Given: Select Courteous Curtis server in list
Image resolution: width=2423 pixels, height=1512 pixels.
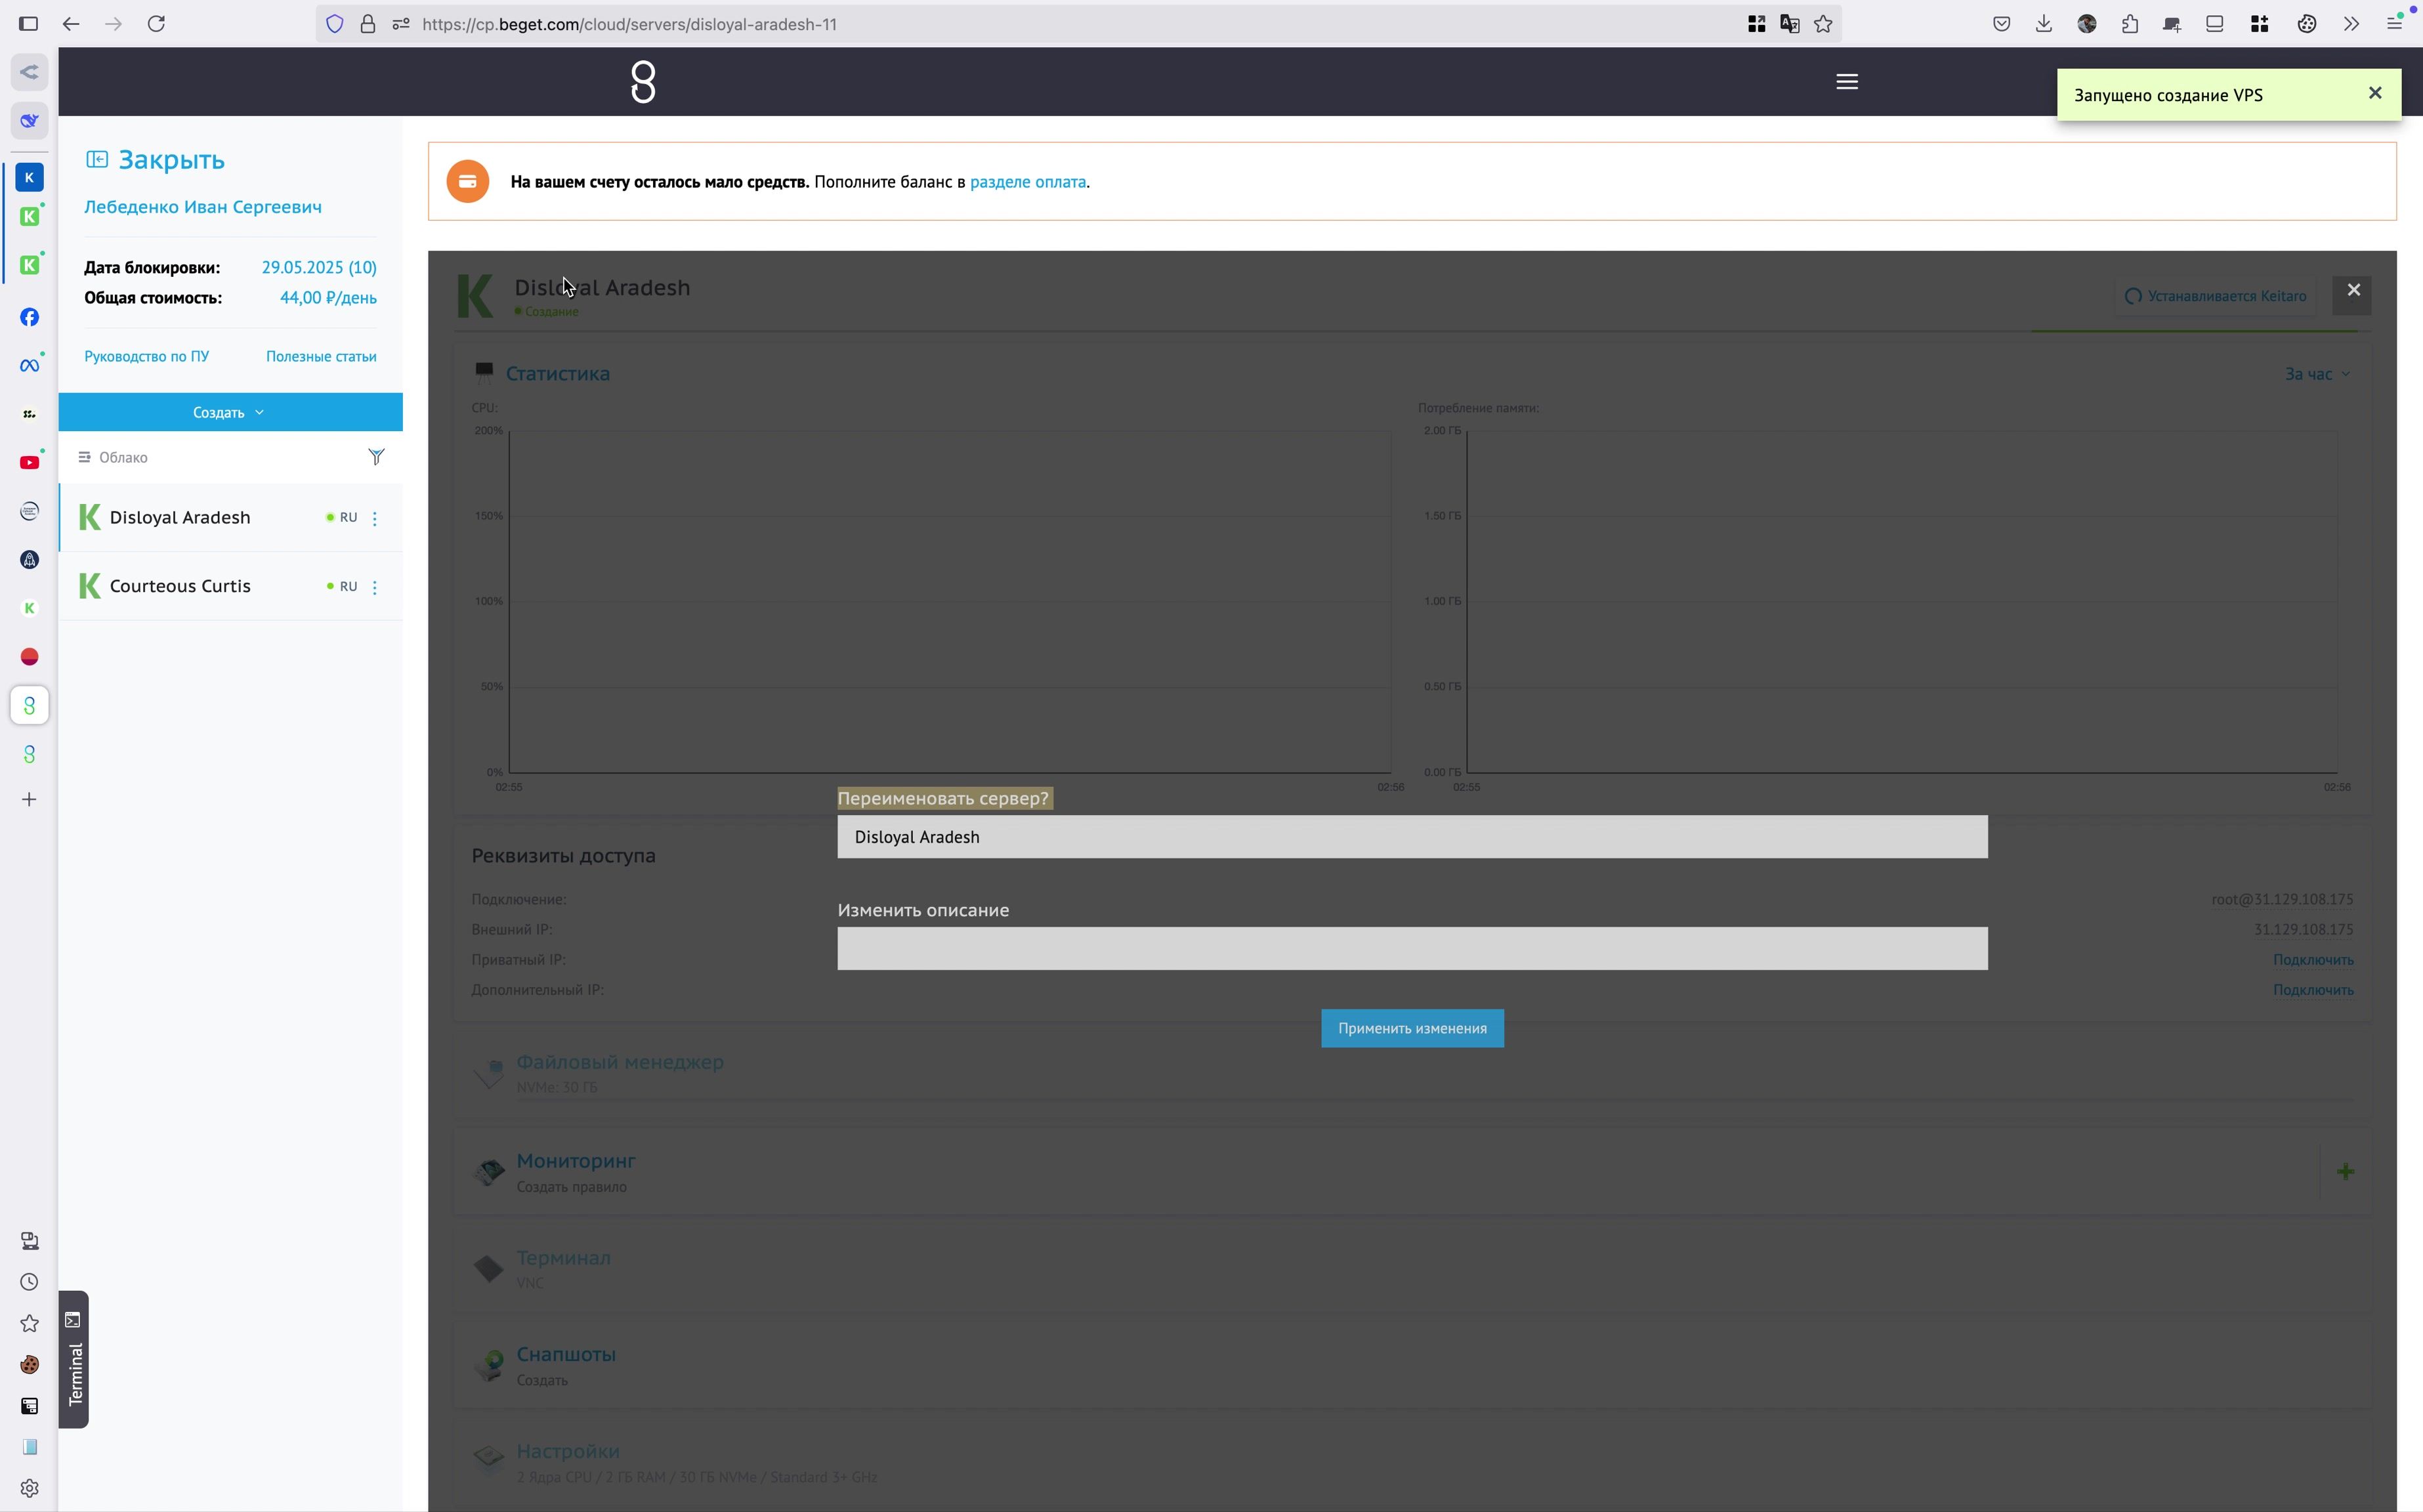Looking at the screenshot, I should point(180,586).
